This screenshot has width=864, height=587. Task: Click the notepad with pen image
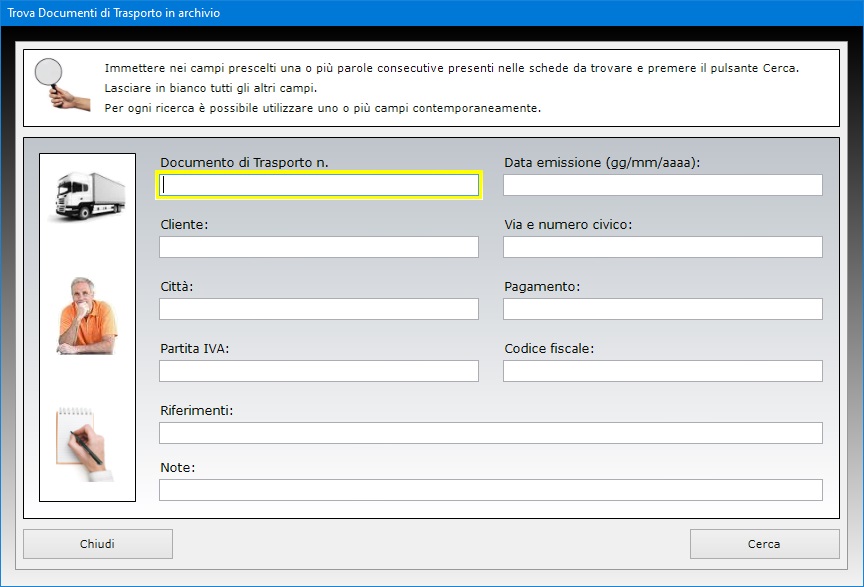pyautogui.click(x=84, y=444)
